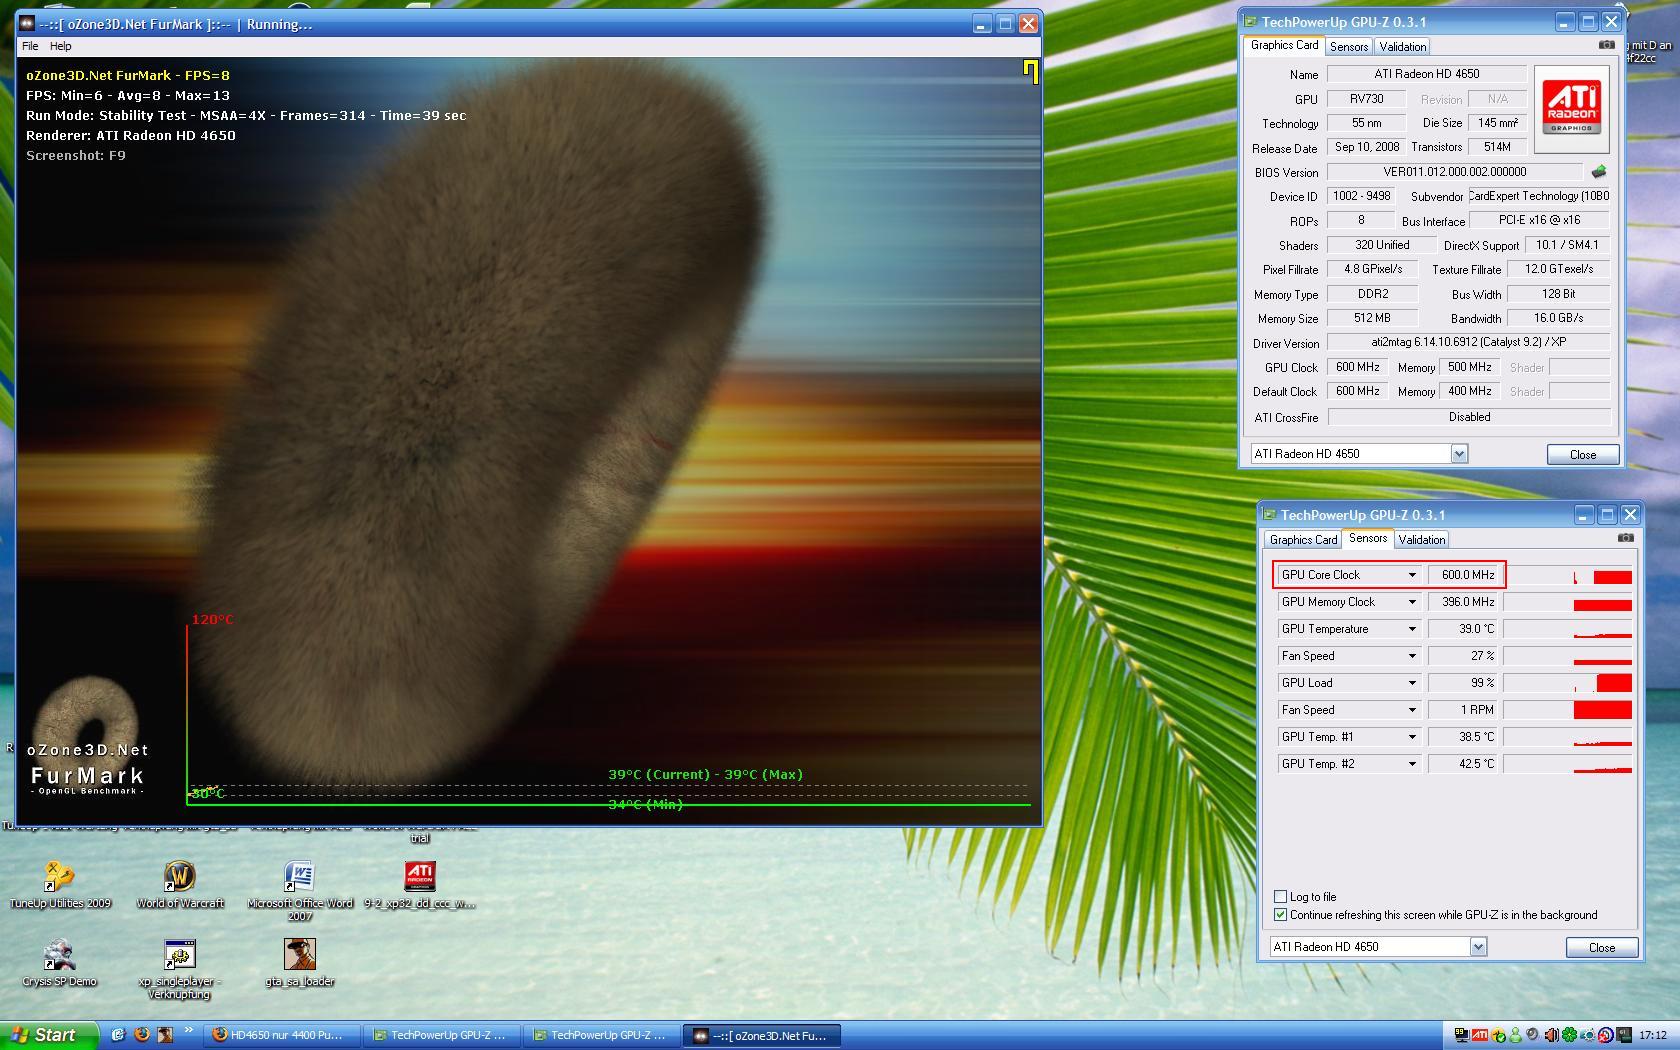Click the ATI Radeon Graphics logo in GPU-Z
The height and width of the screenshot is (1050, 1680).
(1572, 108)
